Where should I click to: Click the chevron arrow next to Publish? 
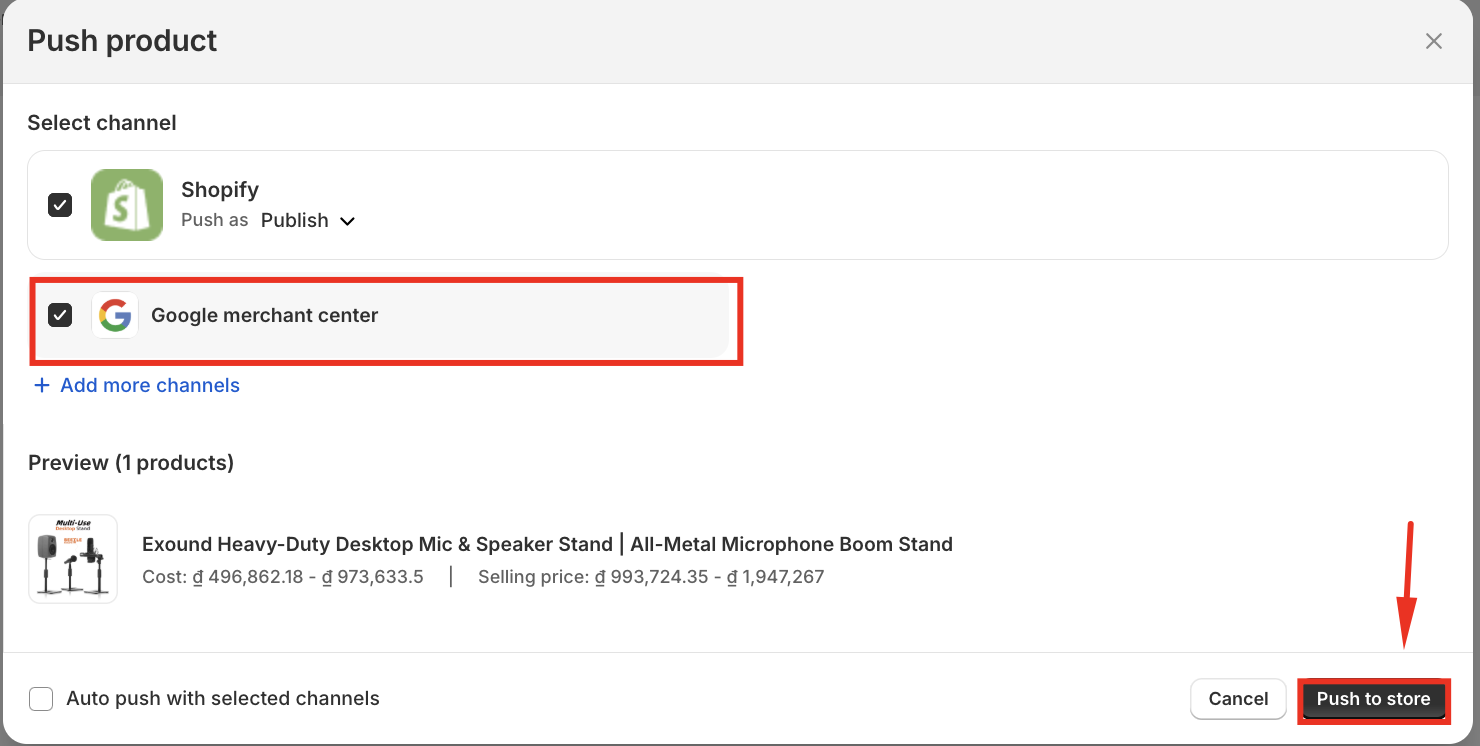(347, 221)
